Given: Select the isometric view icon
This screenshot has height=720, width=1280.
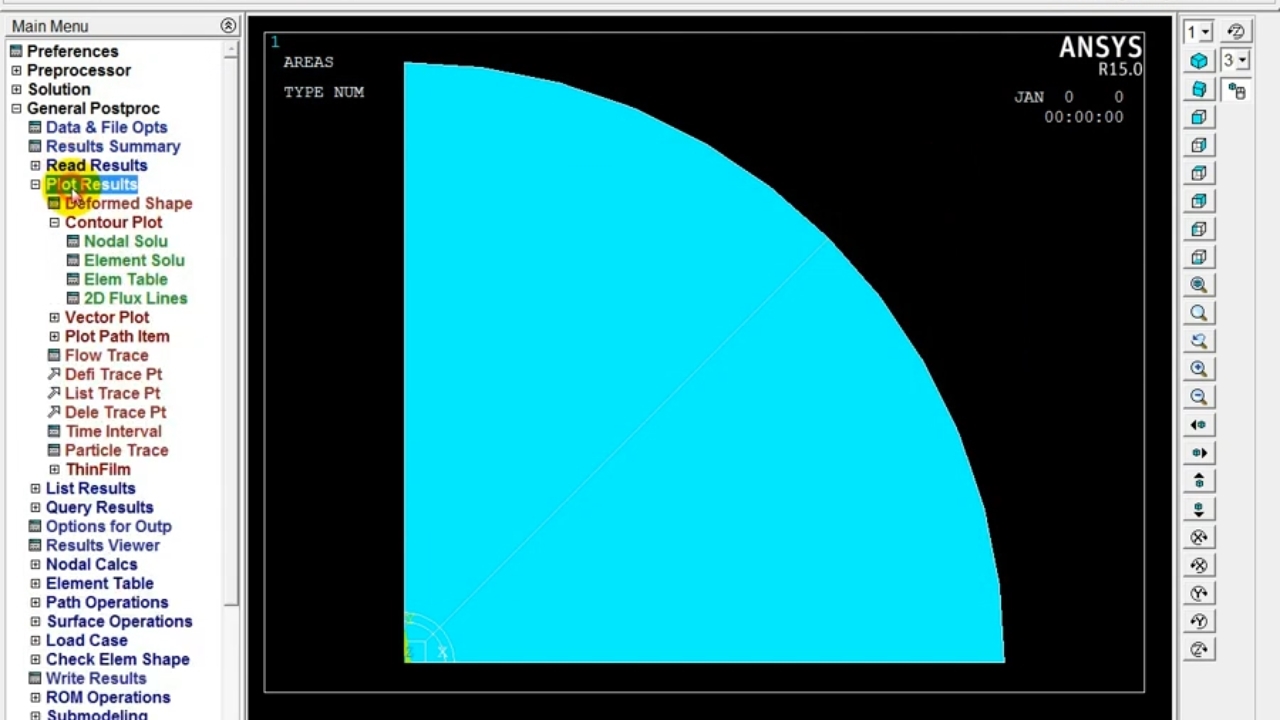Looking at the screenshot, I should coord(1199,61).
